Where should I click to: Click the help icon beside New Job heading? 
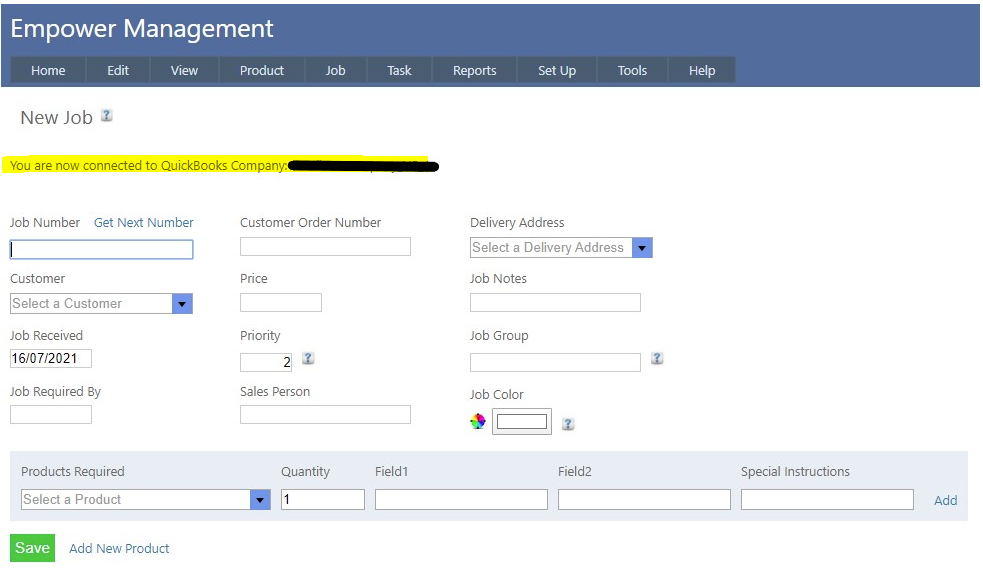pos(107,116)
